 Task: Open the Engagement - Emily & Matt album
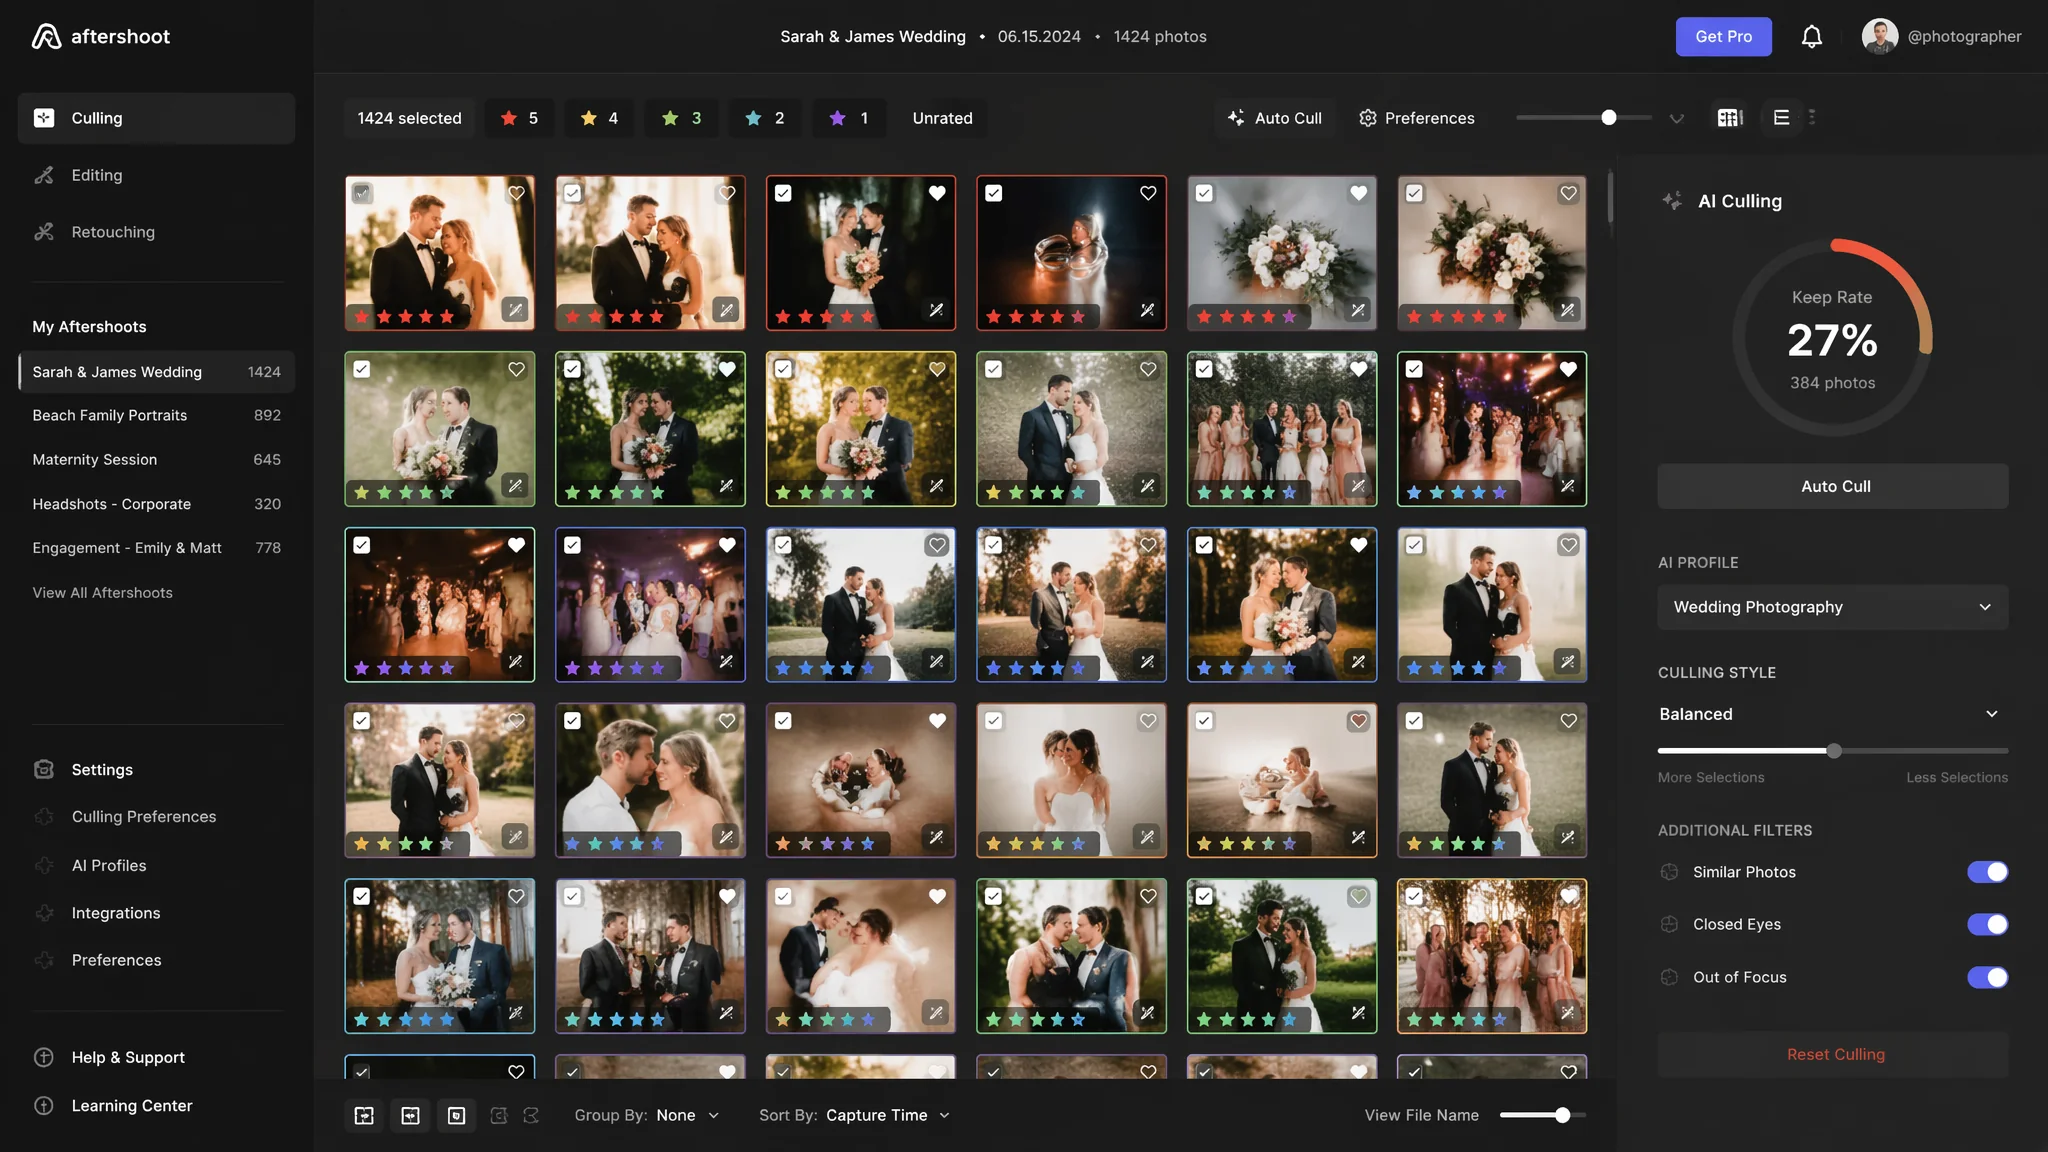156,548
